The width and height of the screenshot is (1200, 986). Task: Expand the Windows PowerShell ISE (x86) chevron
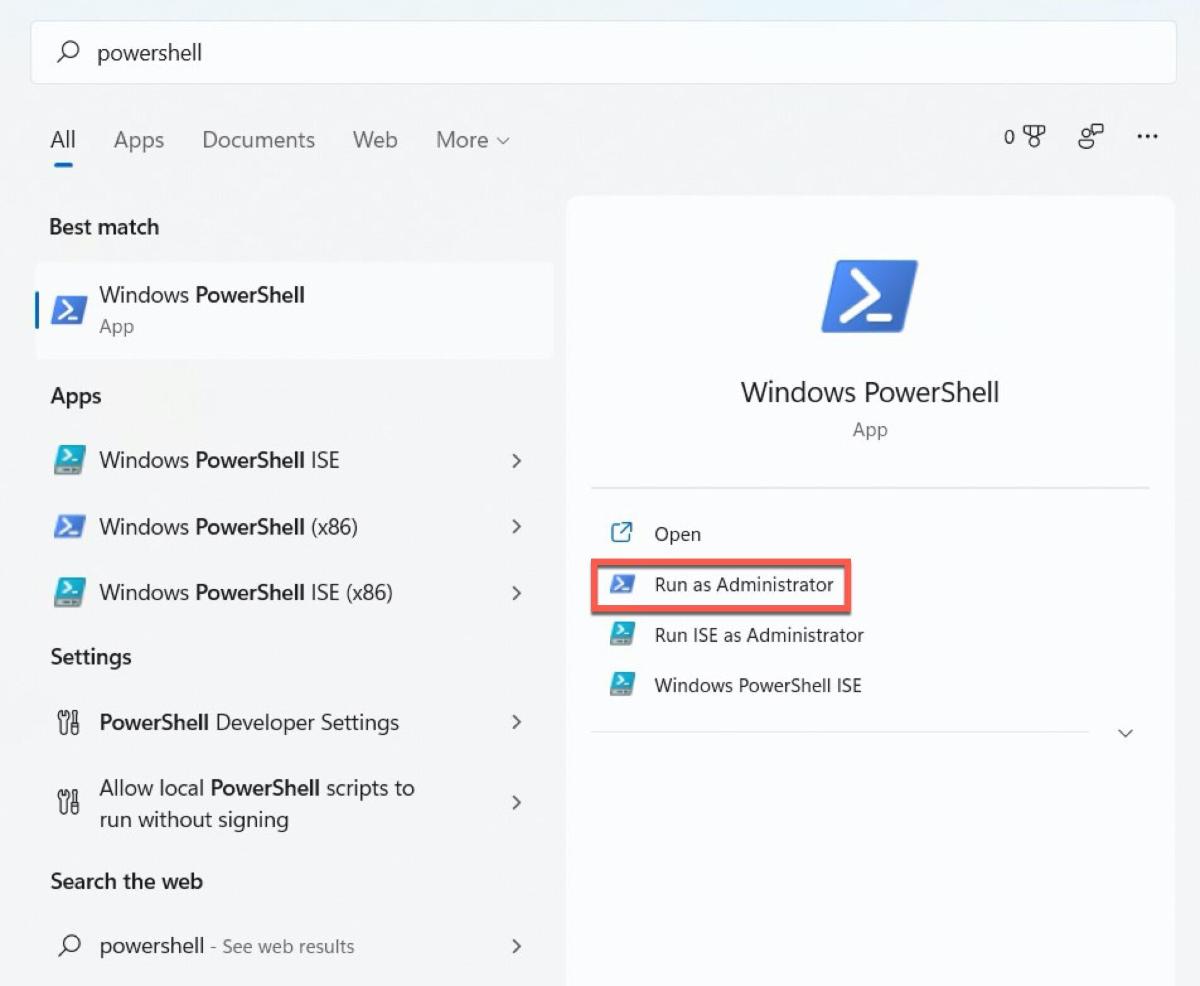[517, 593]
